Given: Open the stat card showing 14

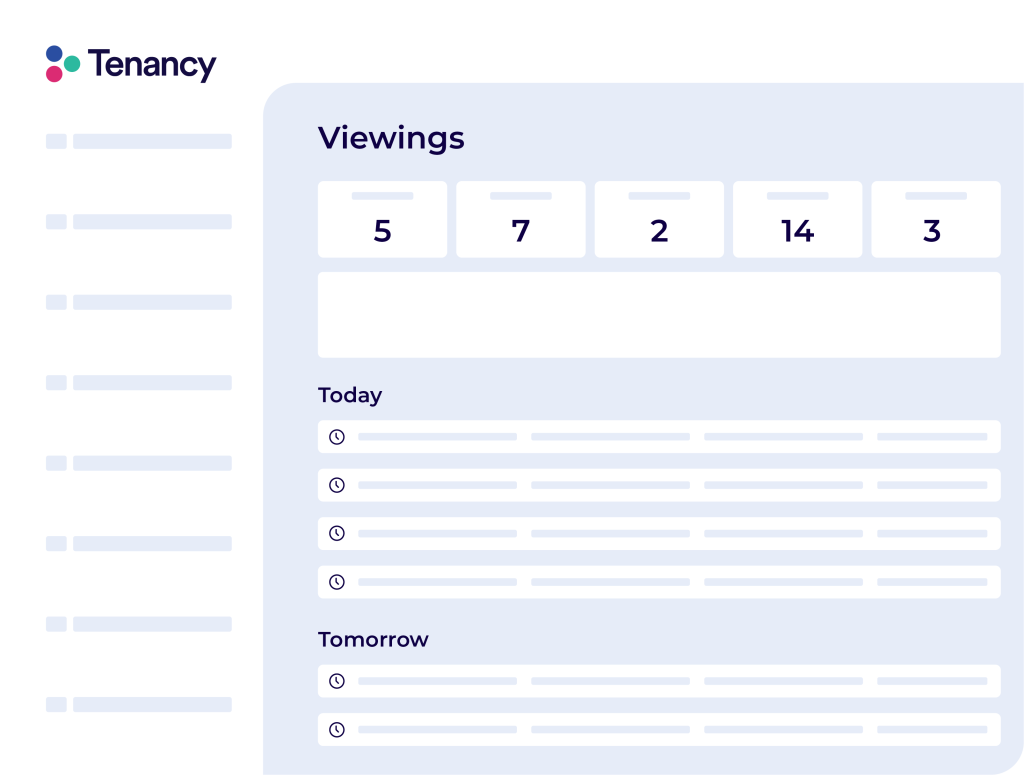Looking at the screenshot, I should [x=797, y=219].
